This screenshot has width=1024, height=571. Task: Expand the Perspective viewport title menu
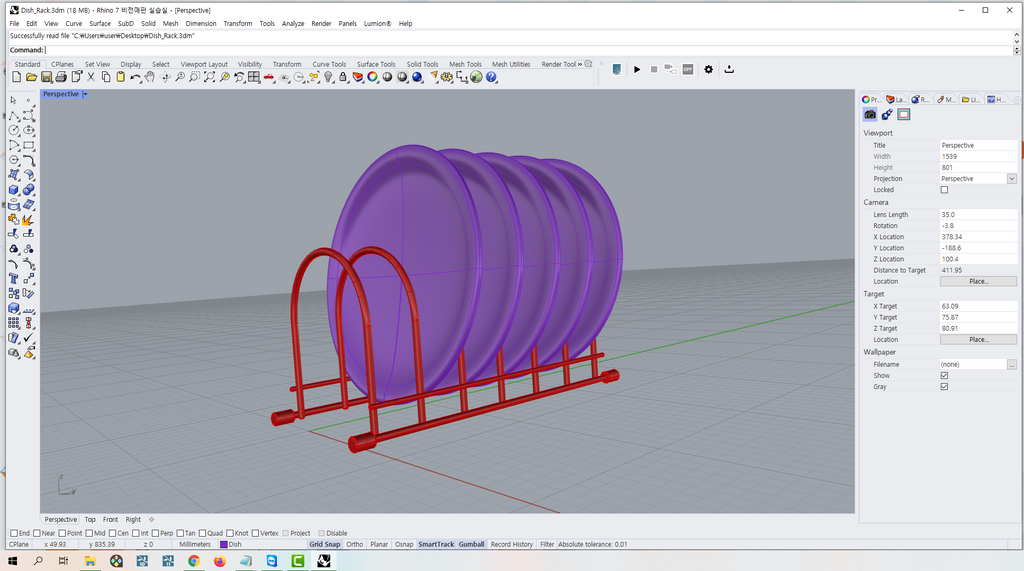pos(85,94)
